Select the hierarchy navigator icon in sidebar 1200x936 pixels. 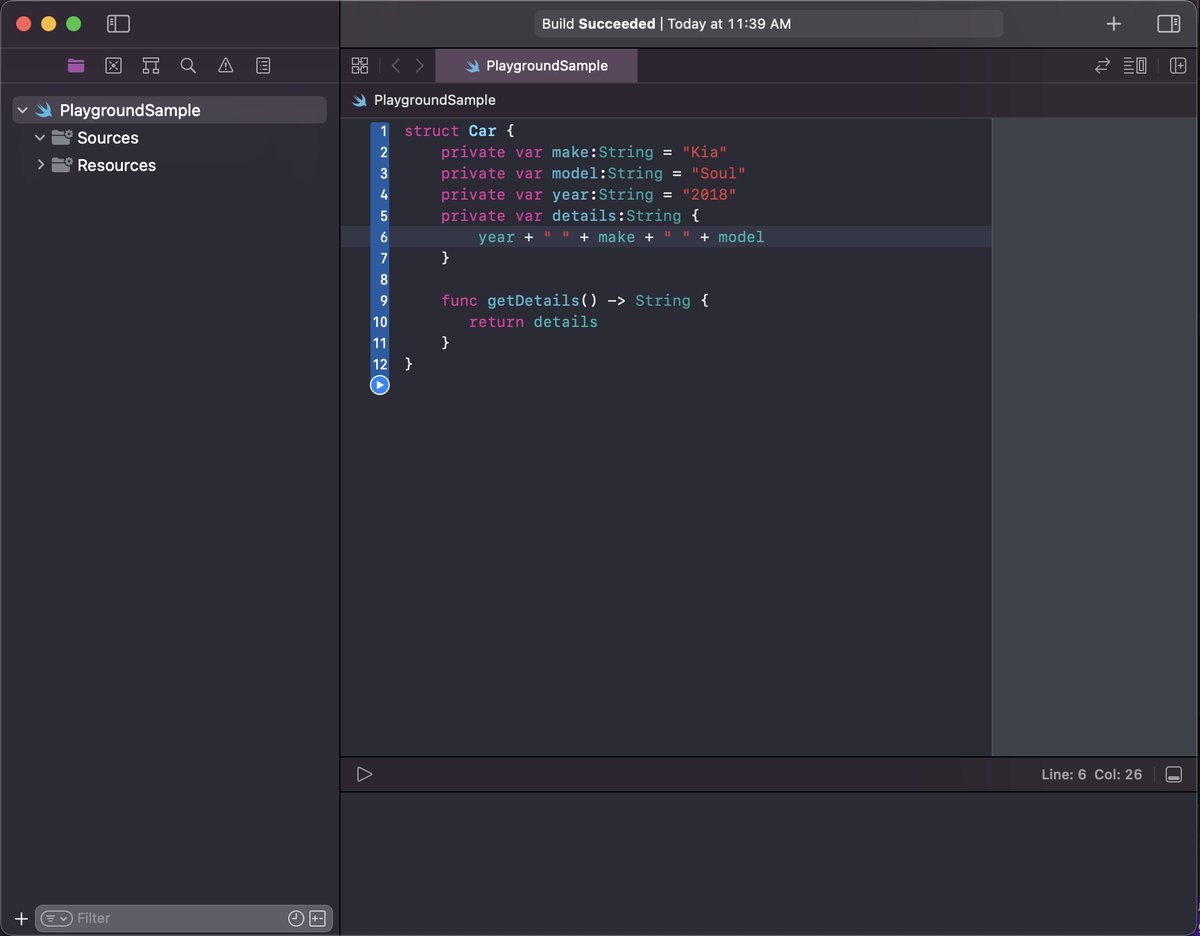150,65
